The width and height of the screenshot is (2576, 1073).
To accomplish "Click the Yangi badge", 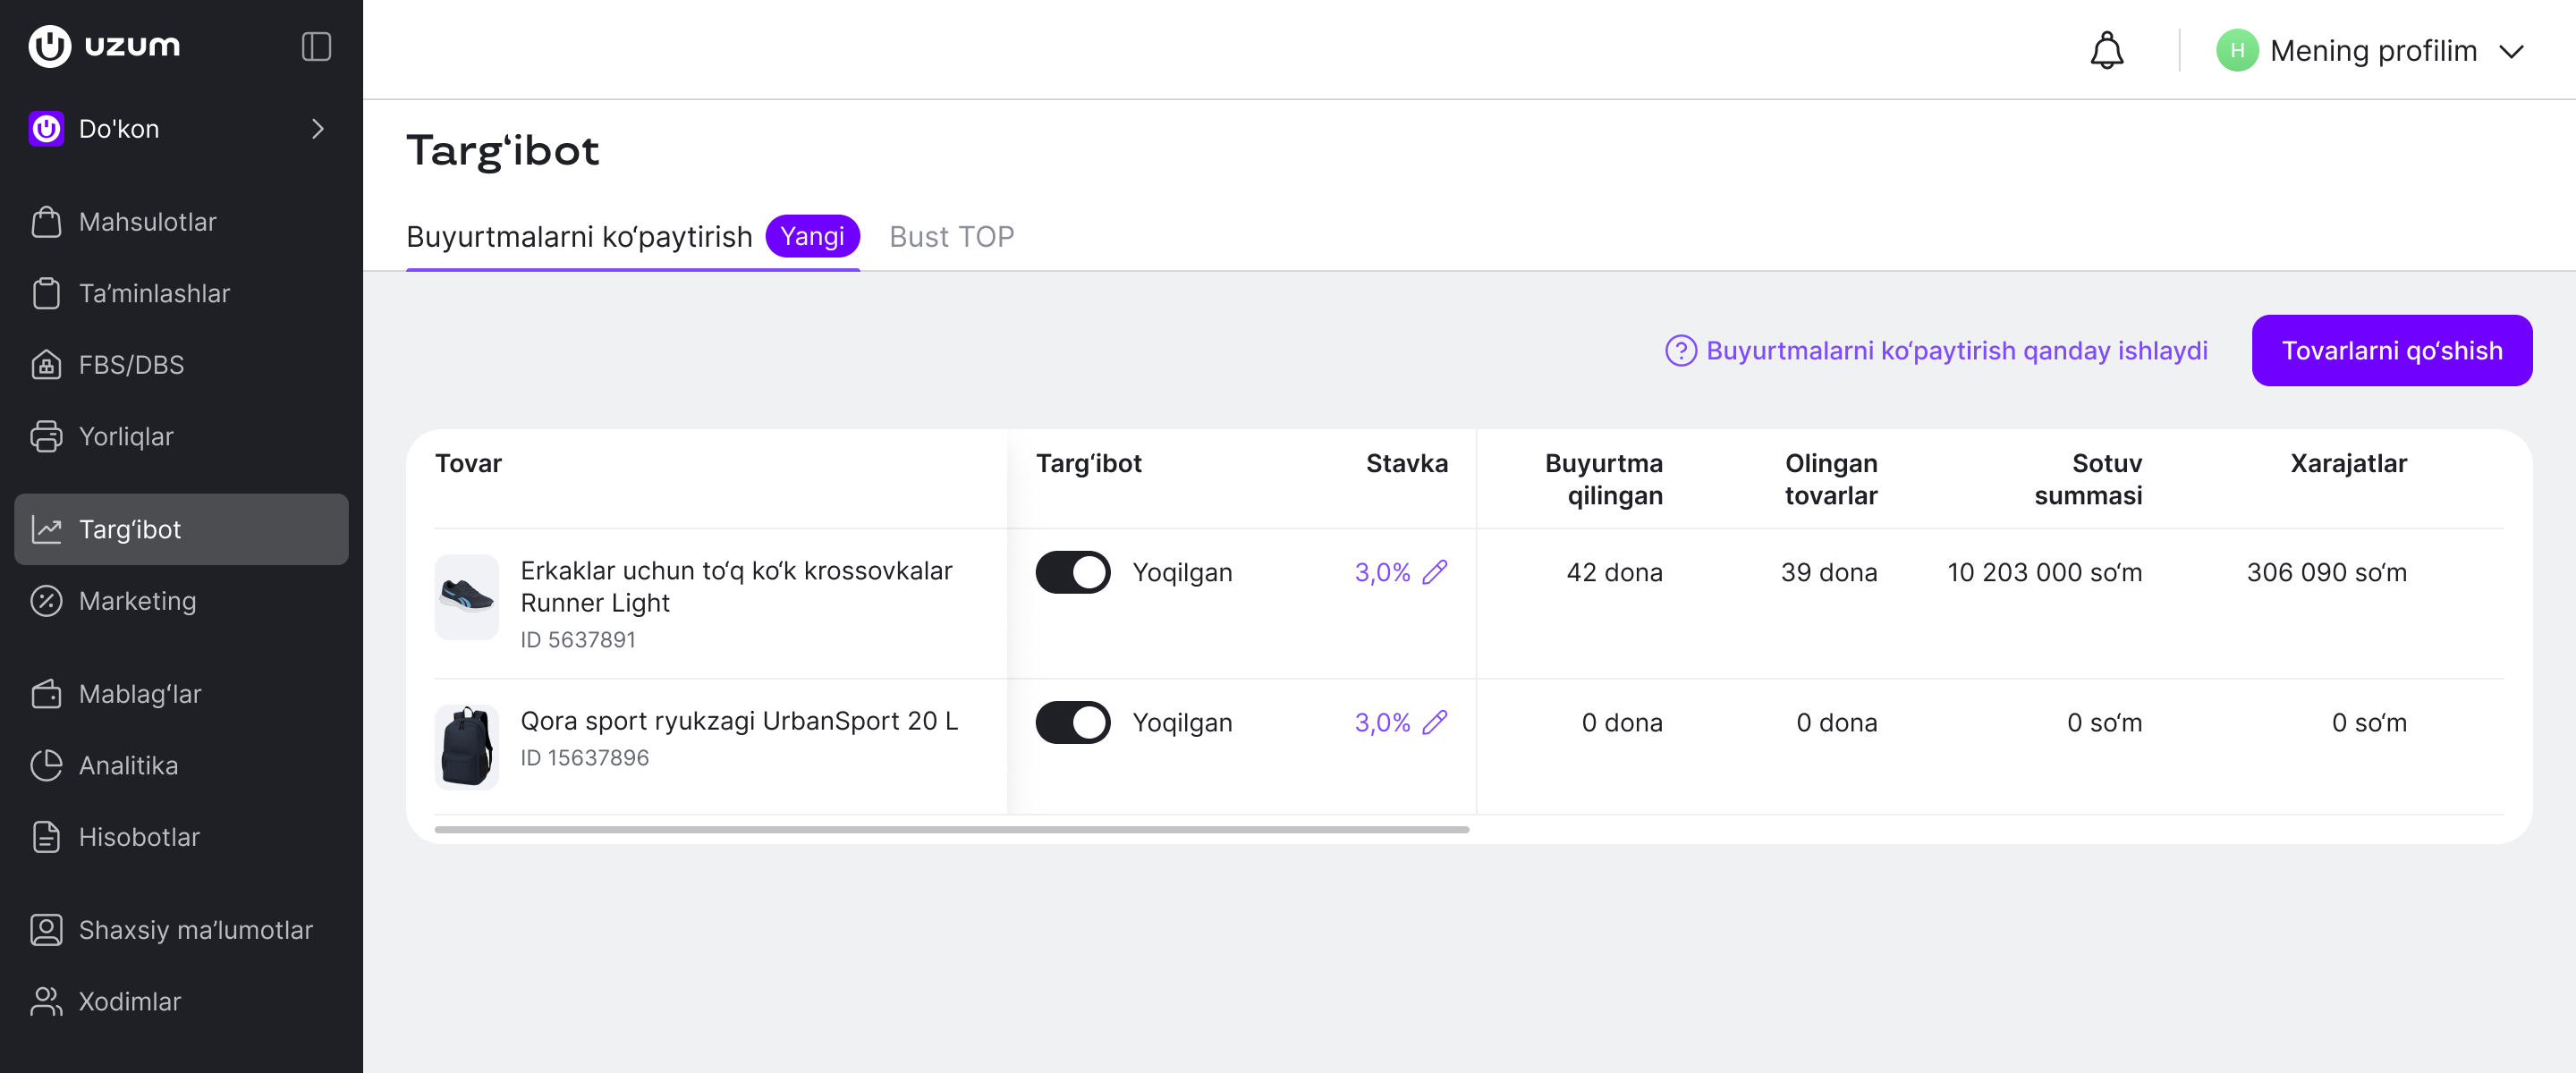I will coord(812,236).
